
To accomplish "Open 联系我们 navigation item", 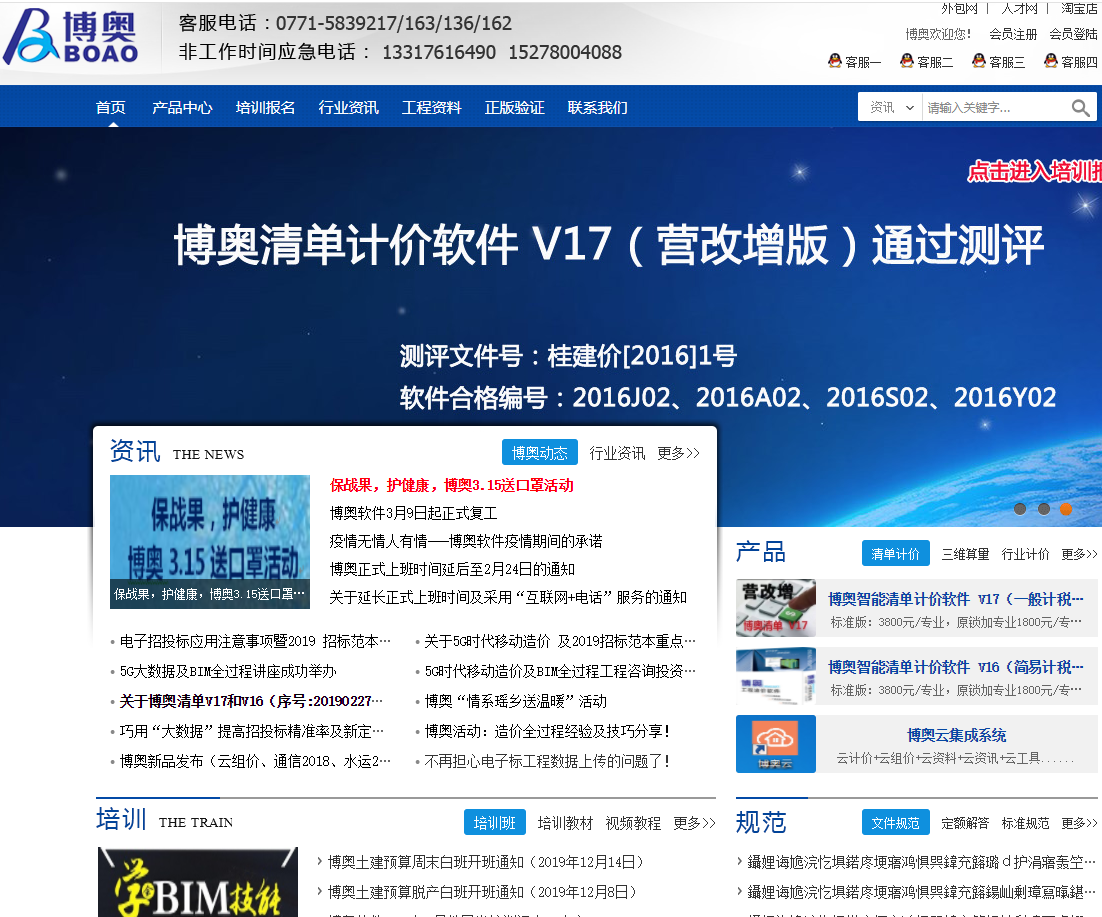I will point(597,108).
